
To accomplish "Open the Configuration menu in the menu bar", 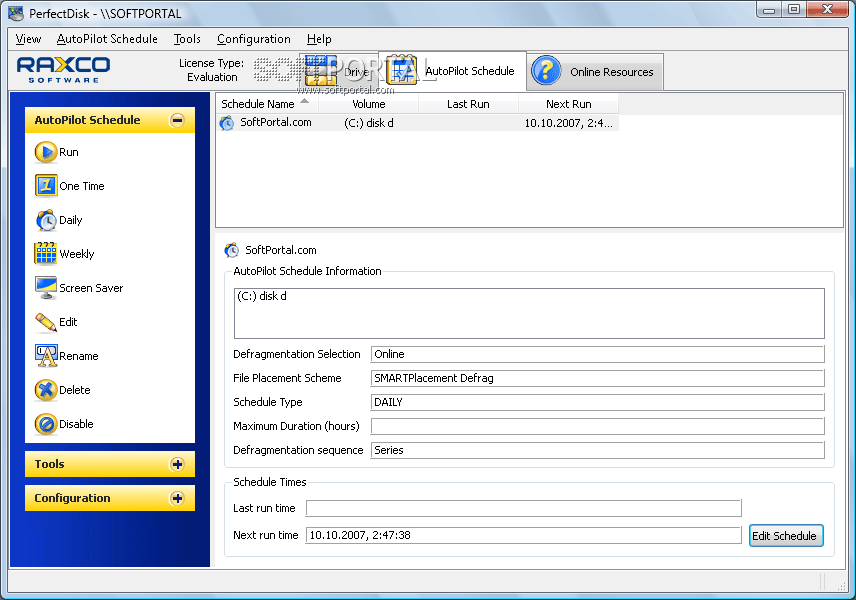I will pyautogui.click(x=254, y=39).
